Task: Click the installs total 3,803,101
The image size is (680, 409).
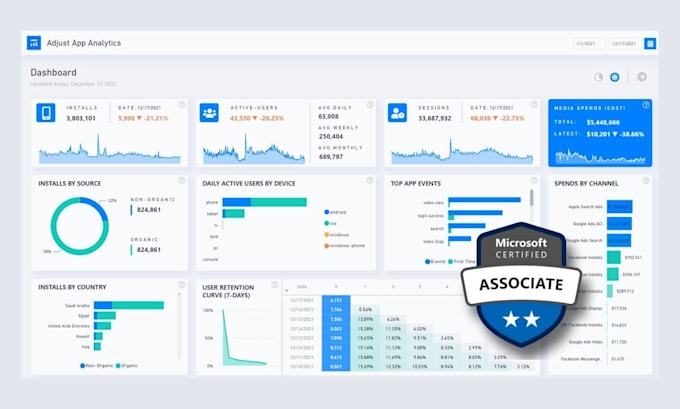Action: pyautogui.click(x=81, y=118)
